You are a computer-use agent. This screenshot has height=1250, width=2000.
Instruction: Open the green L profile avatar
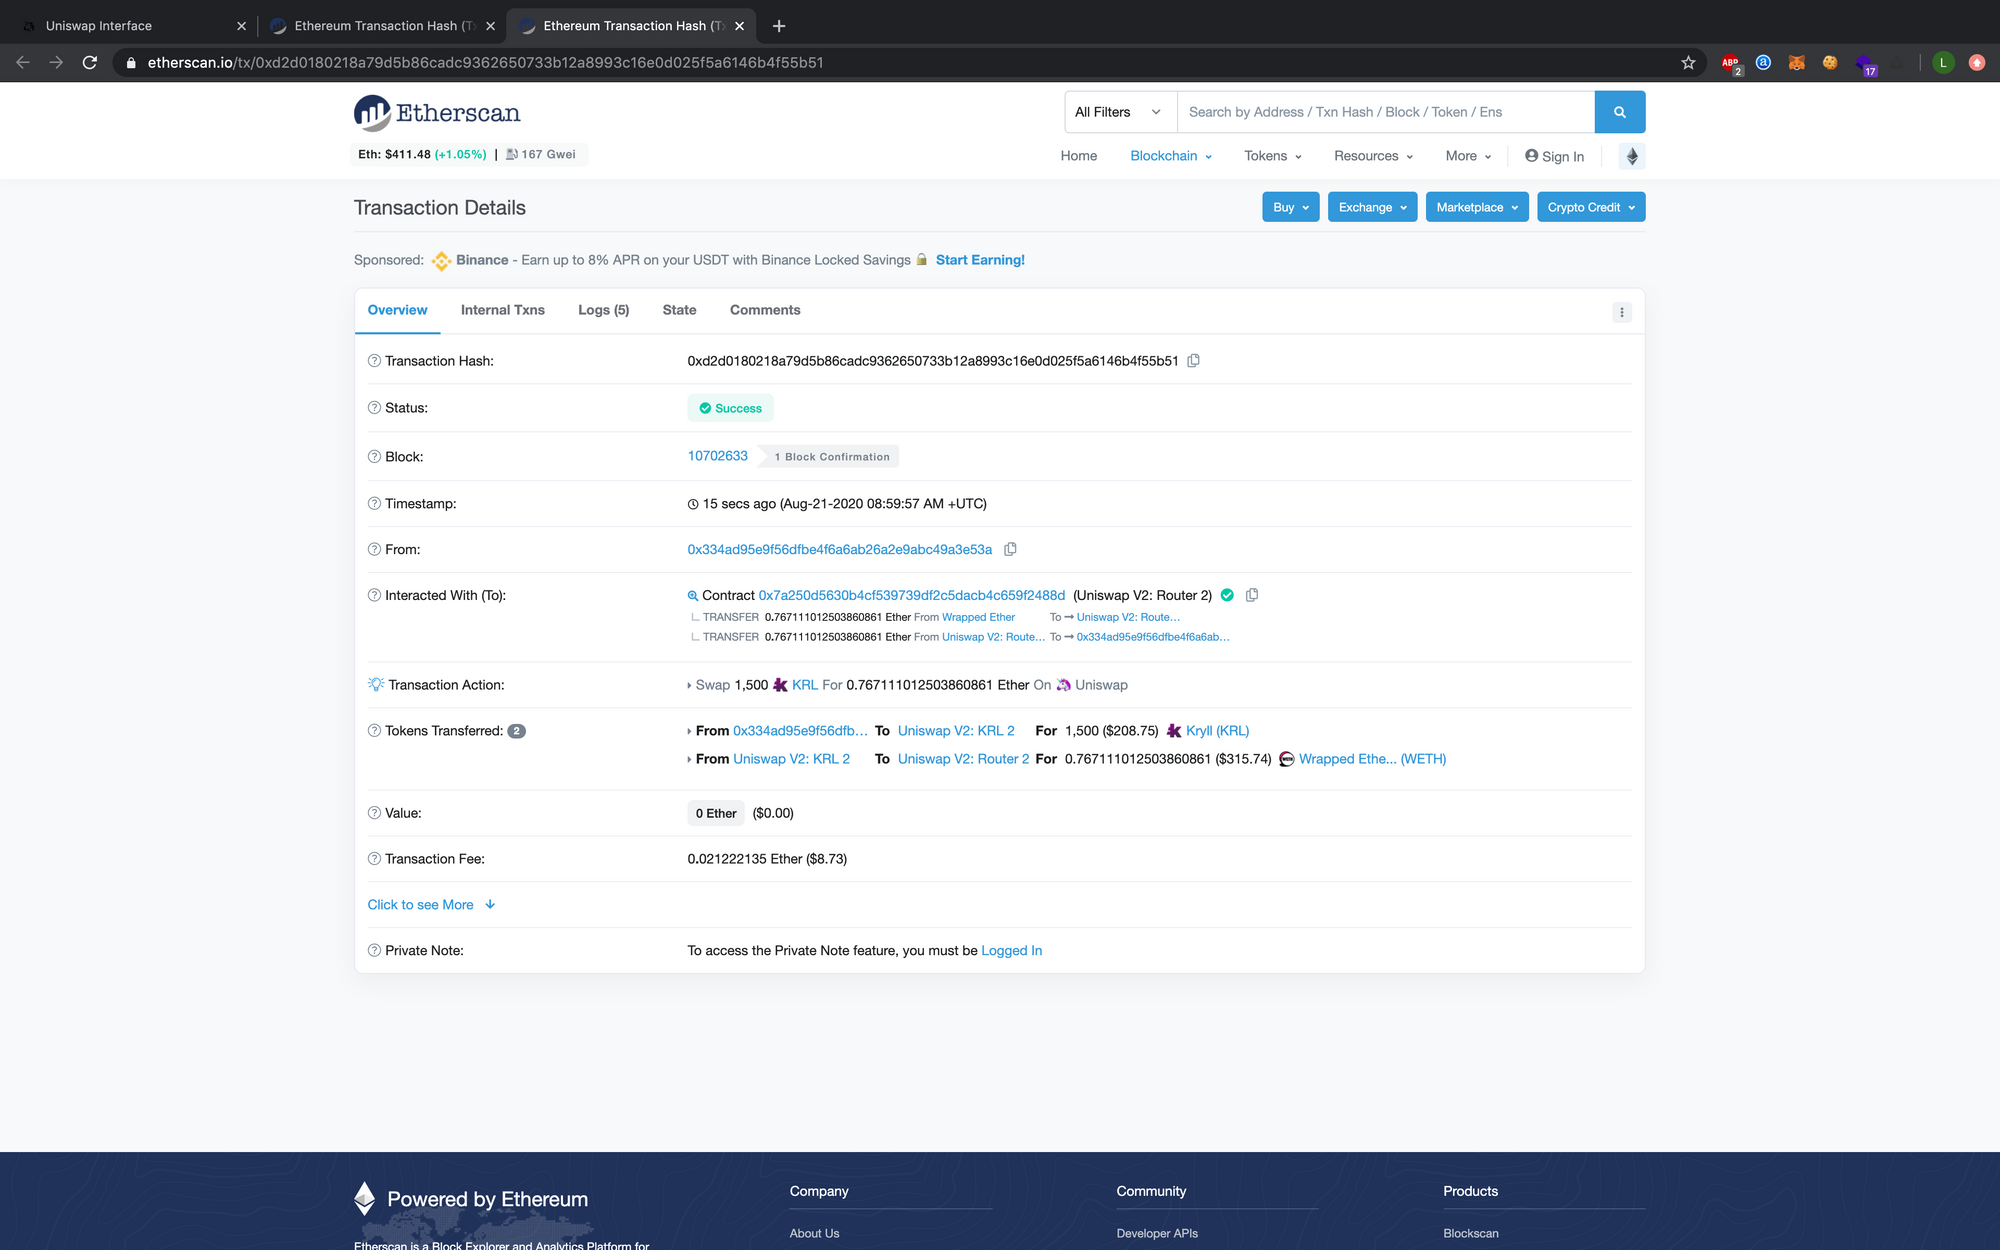click(x=1943, y=62)
